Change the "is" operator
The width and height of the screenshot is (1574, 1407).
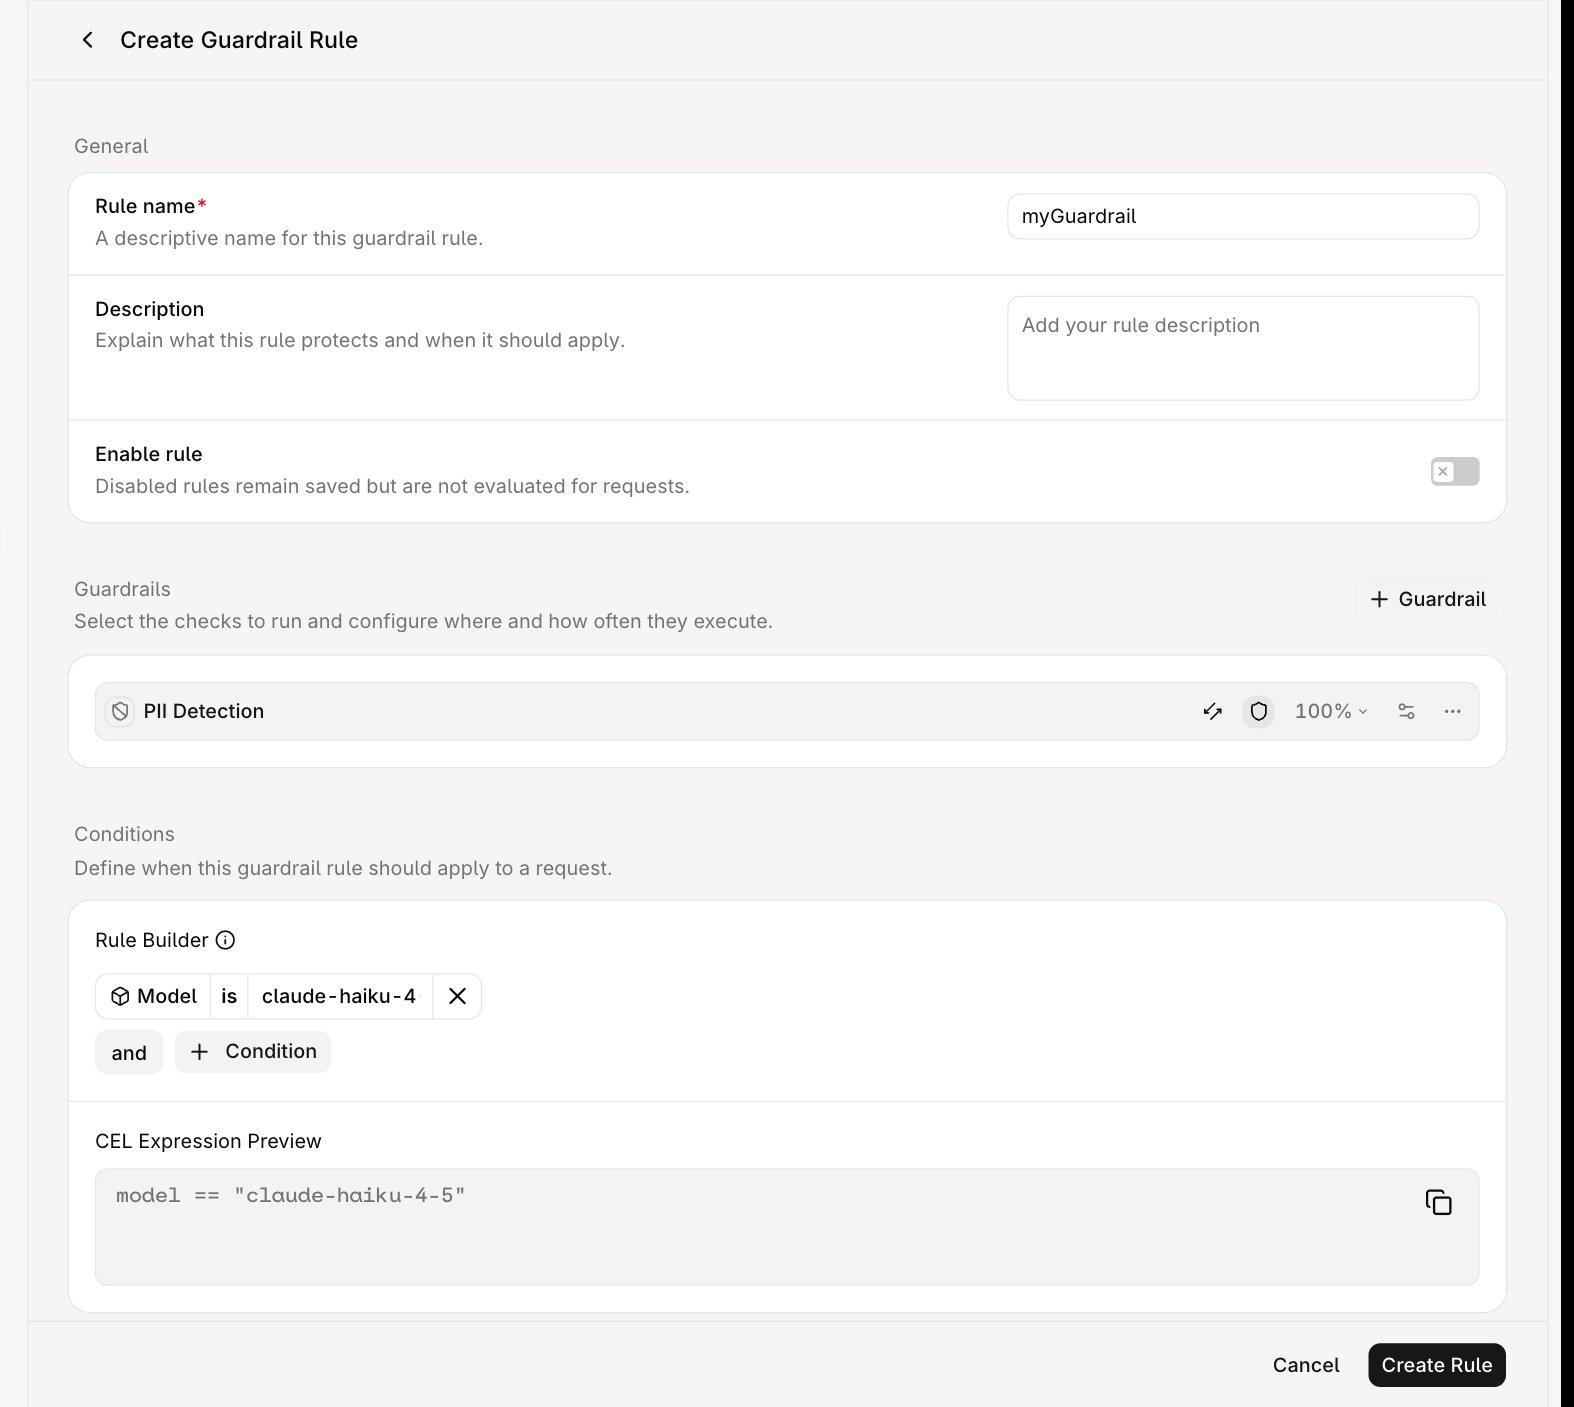229,996
